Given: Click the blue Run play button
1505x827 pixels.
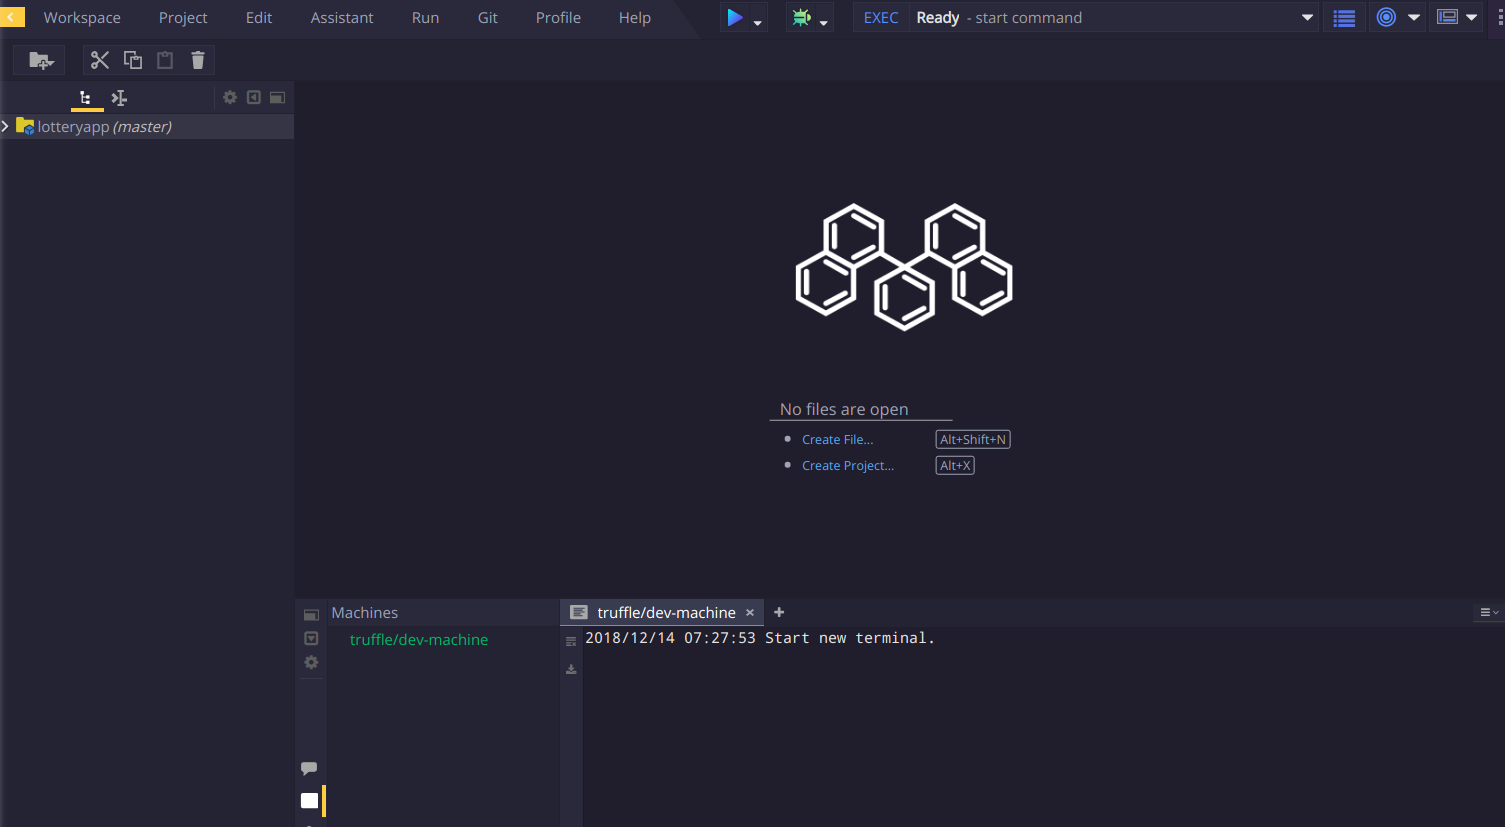Looking at the screenshot, I should [735, 17].
